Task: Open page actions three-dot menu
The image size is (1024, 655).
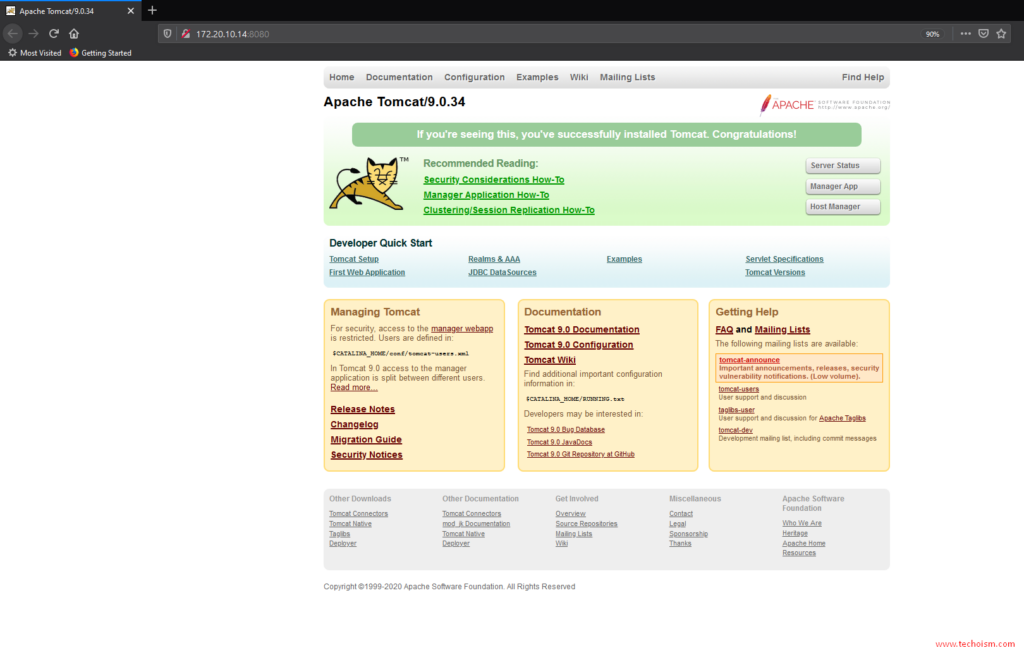Action: pos(965,33)
